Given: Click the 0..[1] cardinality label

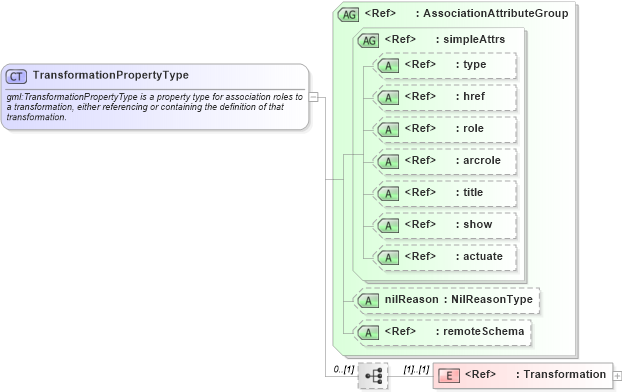Looking at the screenshot, I should 344,370.
